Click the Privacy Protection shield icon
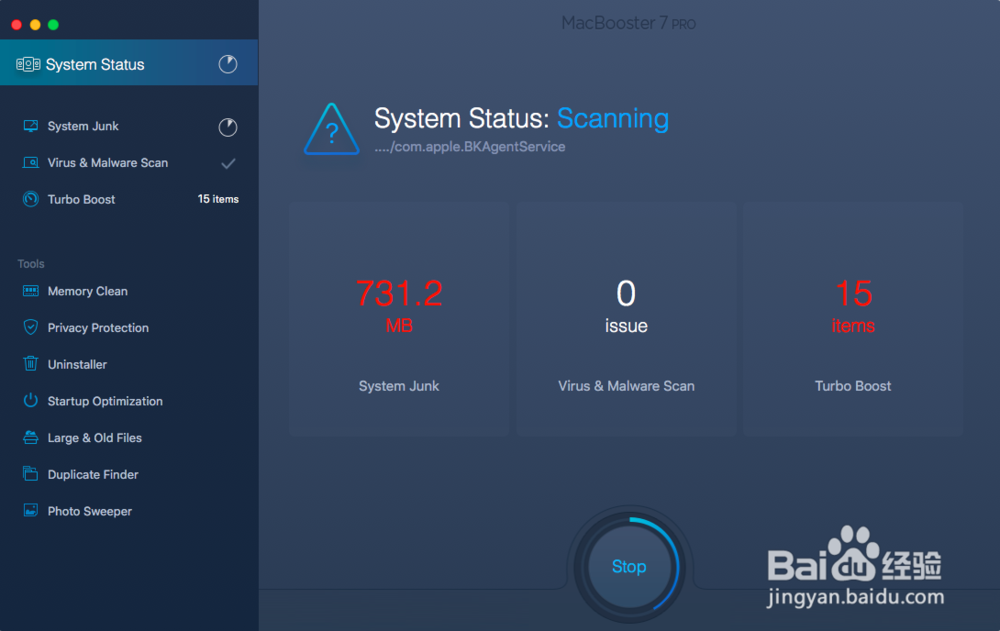The image size is (1000, 631). pos(30,327)
